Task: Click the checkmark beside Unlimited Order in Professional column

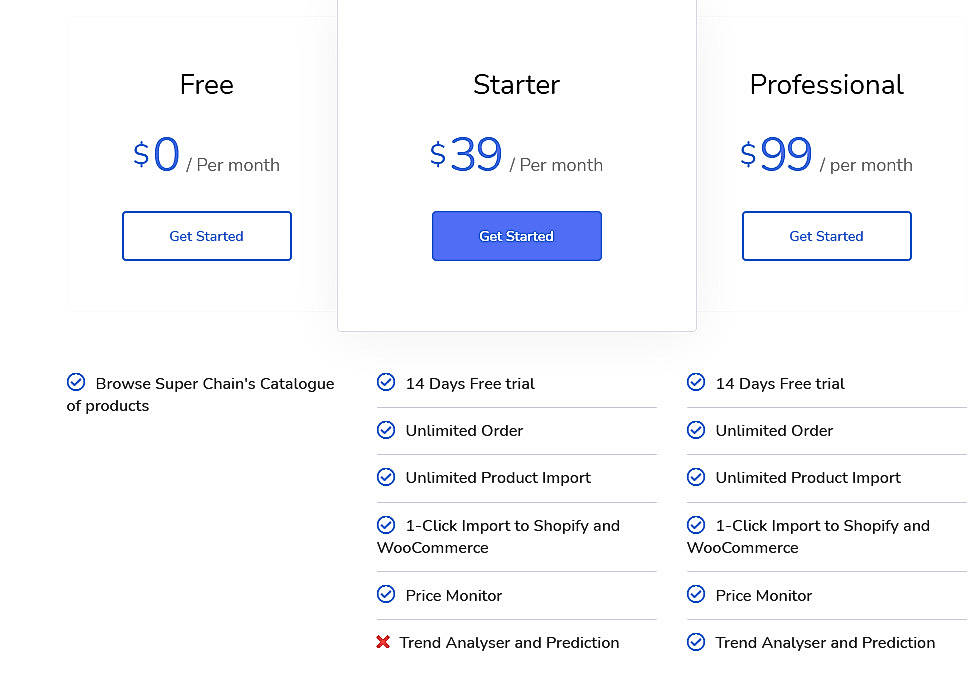Action: coord(696,429)
